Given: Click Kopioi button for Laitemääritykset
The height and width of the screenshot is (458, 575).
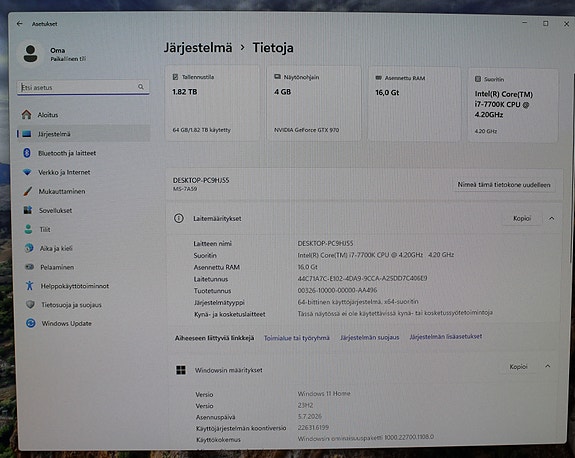Looking at the screenshot, I should (x=522, y=219).
